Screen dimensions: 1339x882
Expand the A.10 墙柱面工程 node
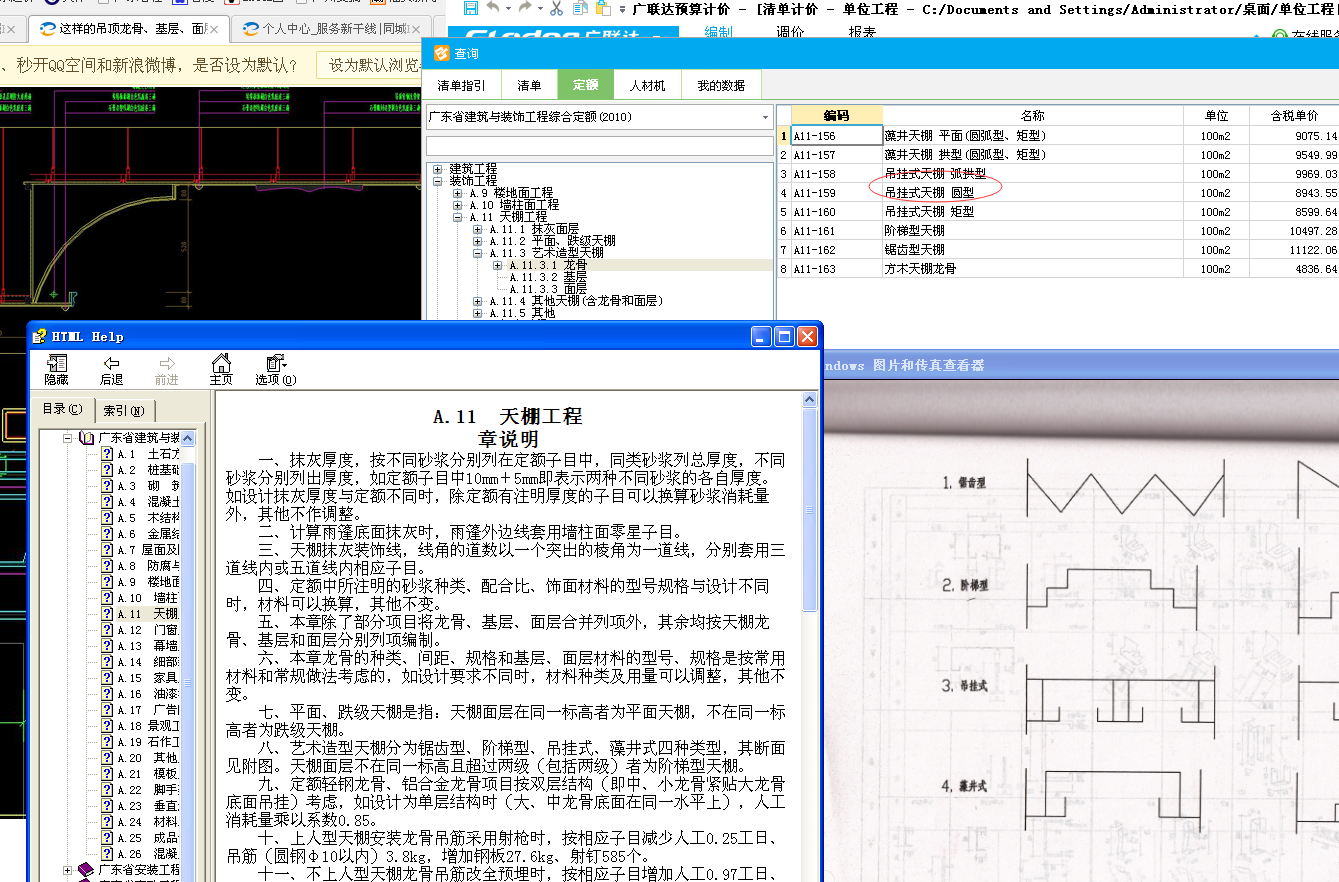point(458,205)
